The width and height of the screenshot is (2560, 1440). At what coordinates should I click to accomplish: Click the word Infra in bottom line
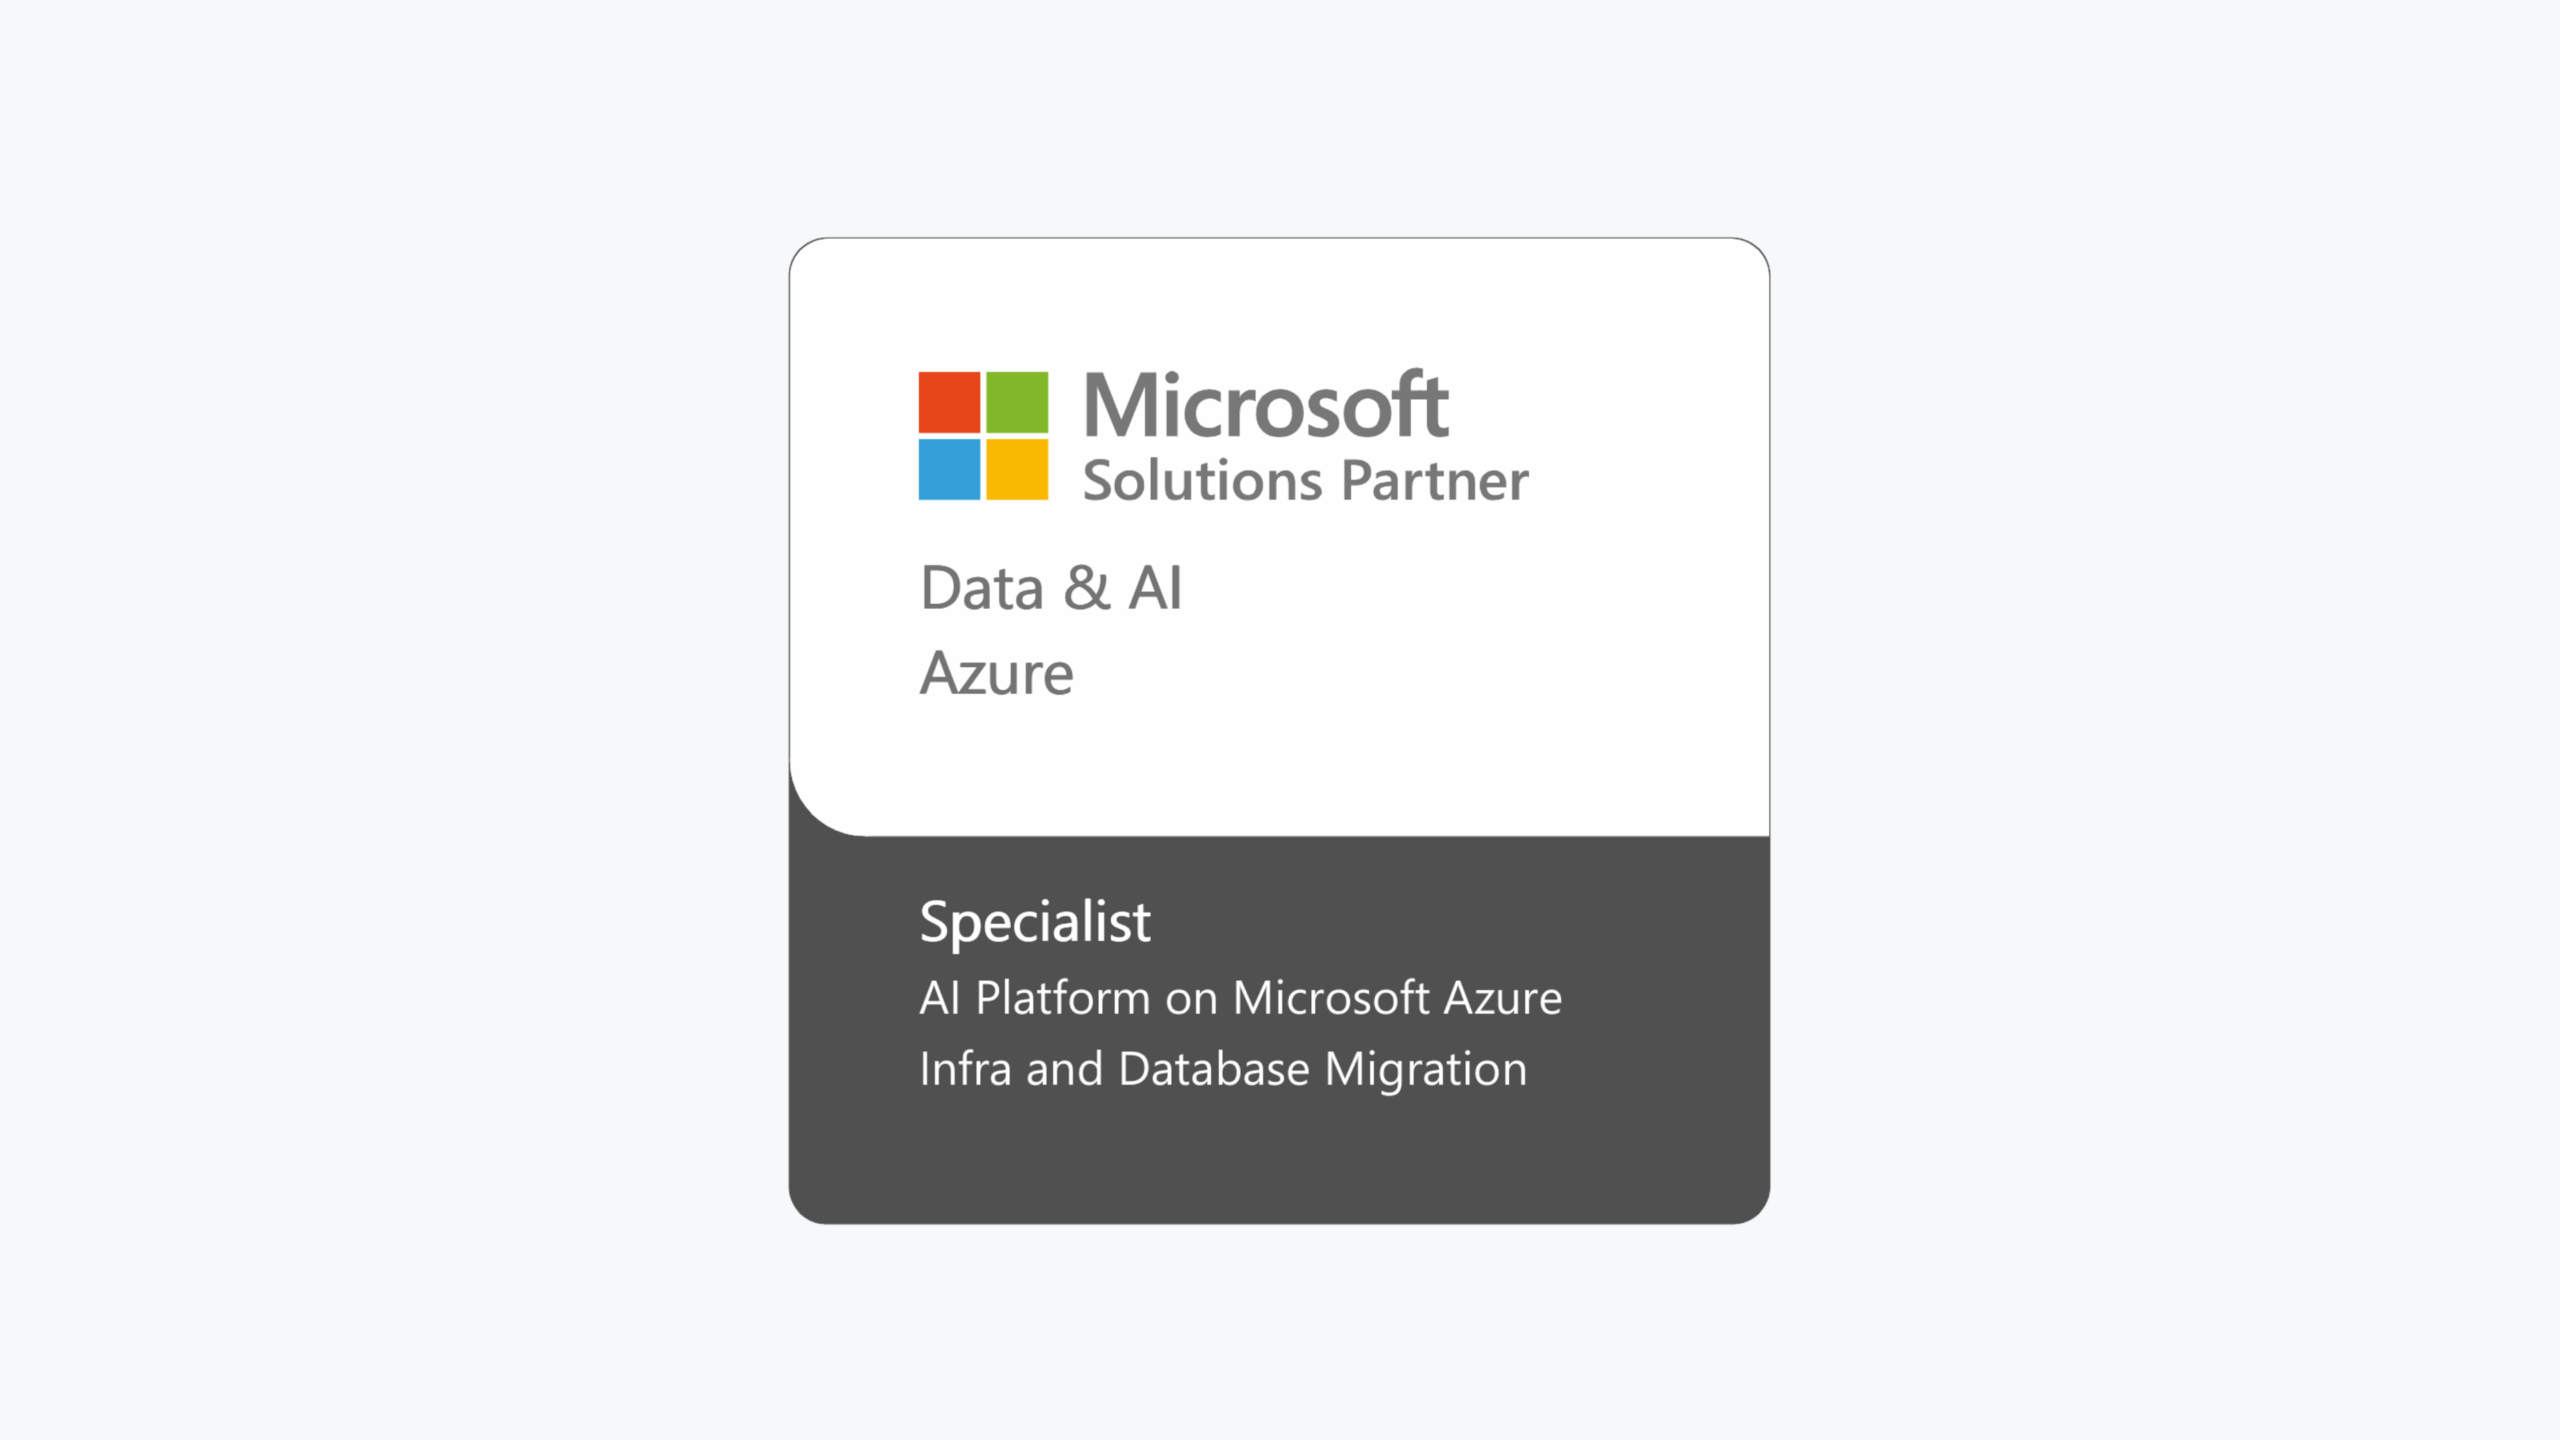[965, 1069]
